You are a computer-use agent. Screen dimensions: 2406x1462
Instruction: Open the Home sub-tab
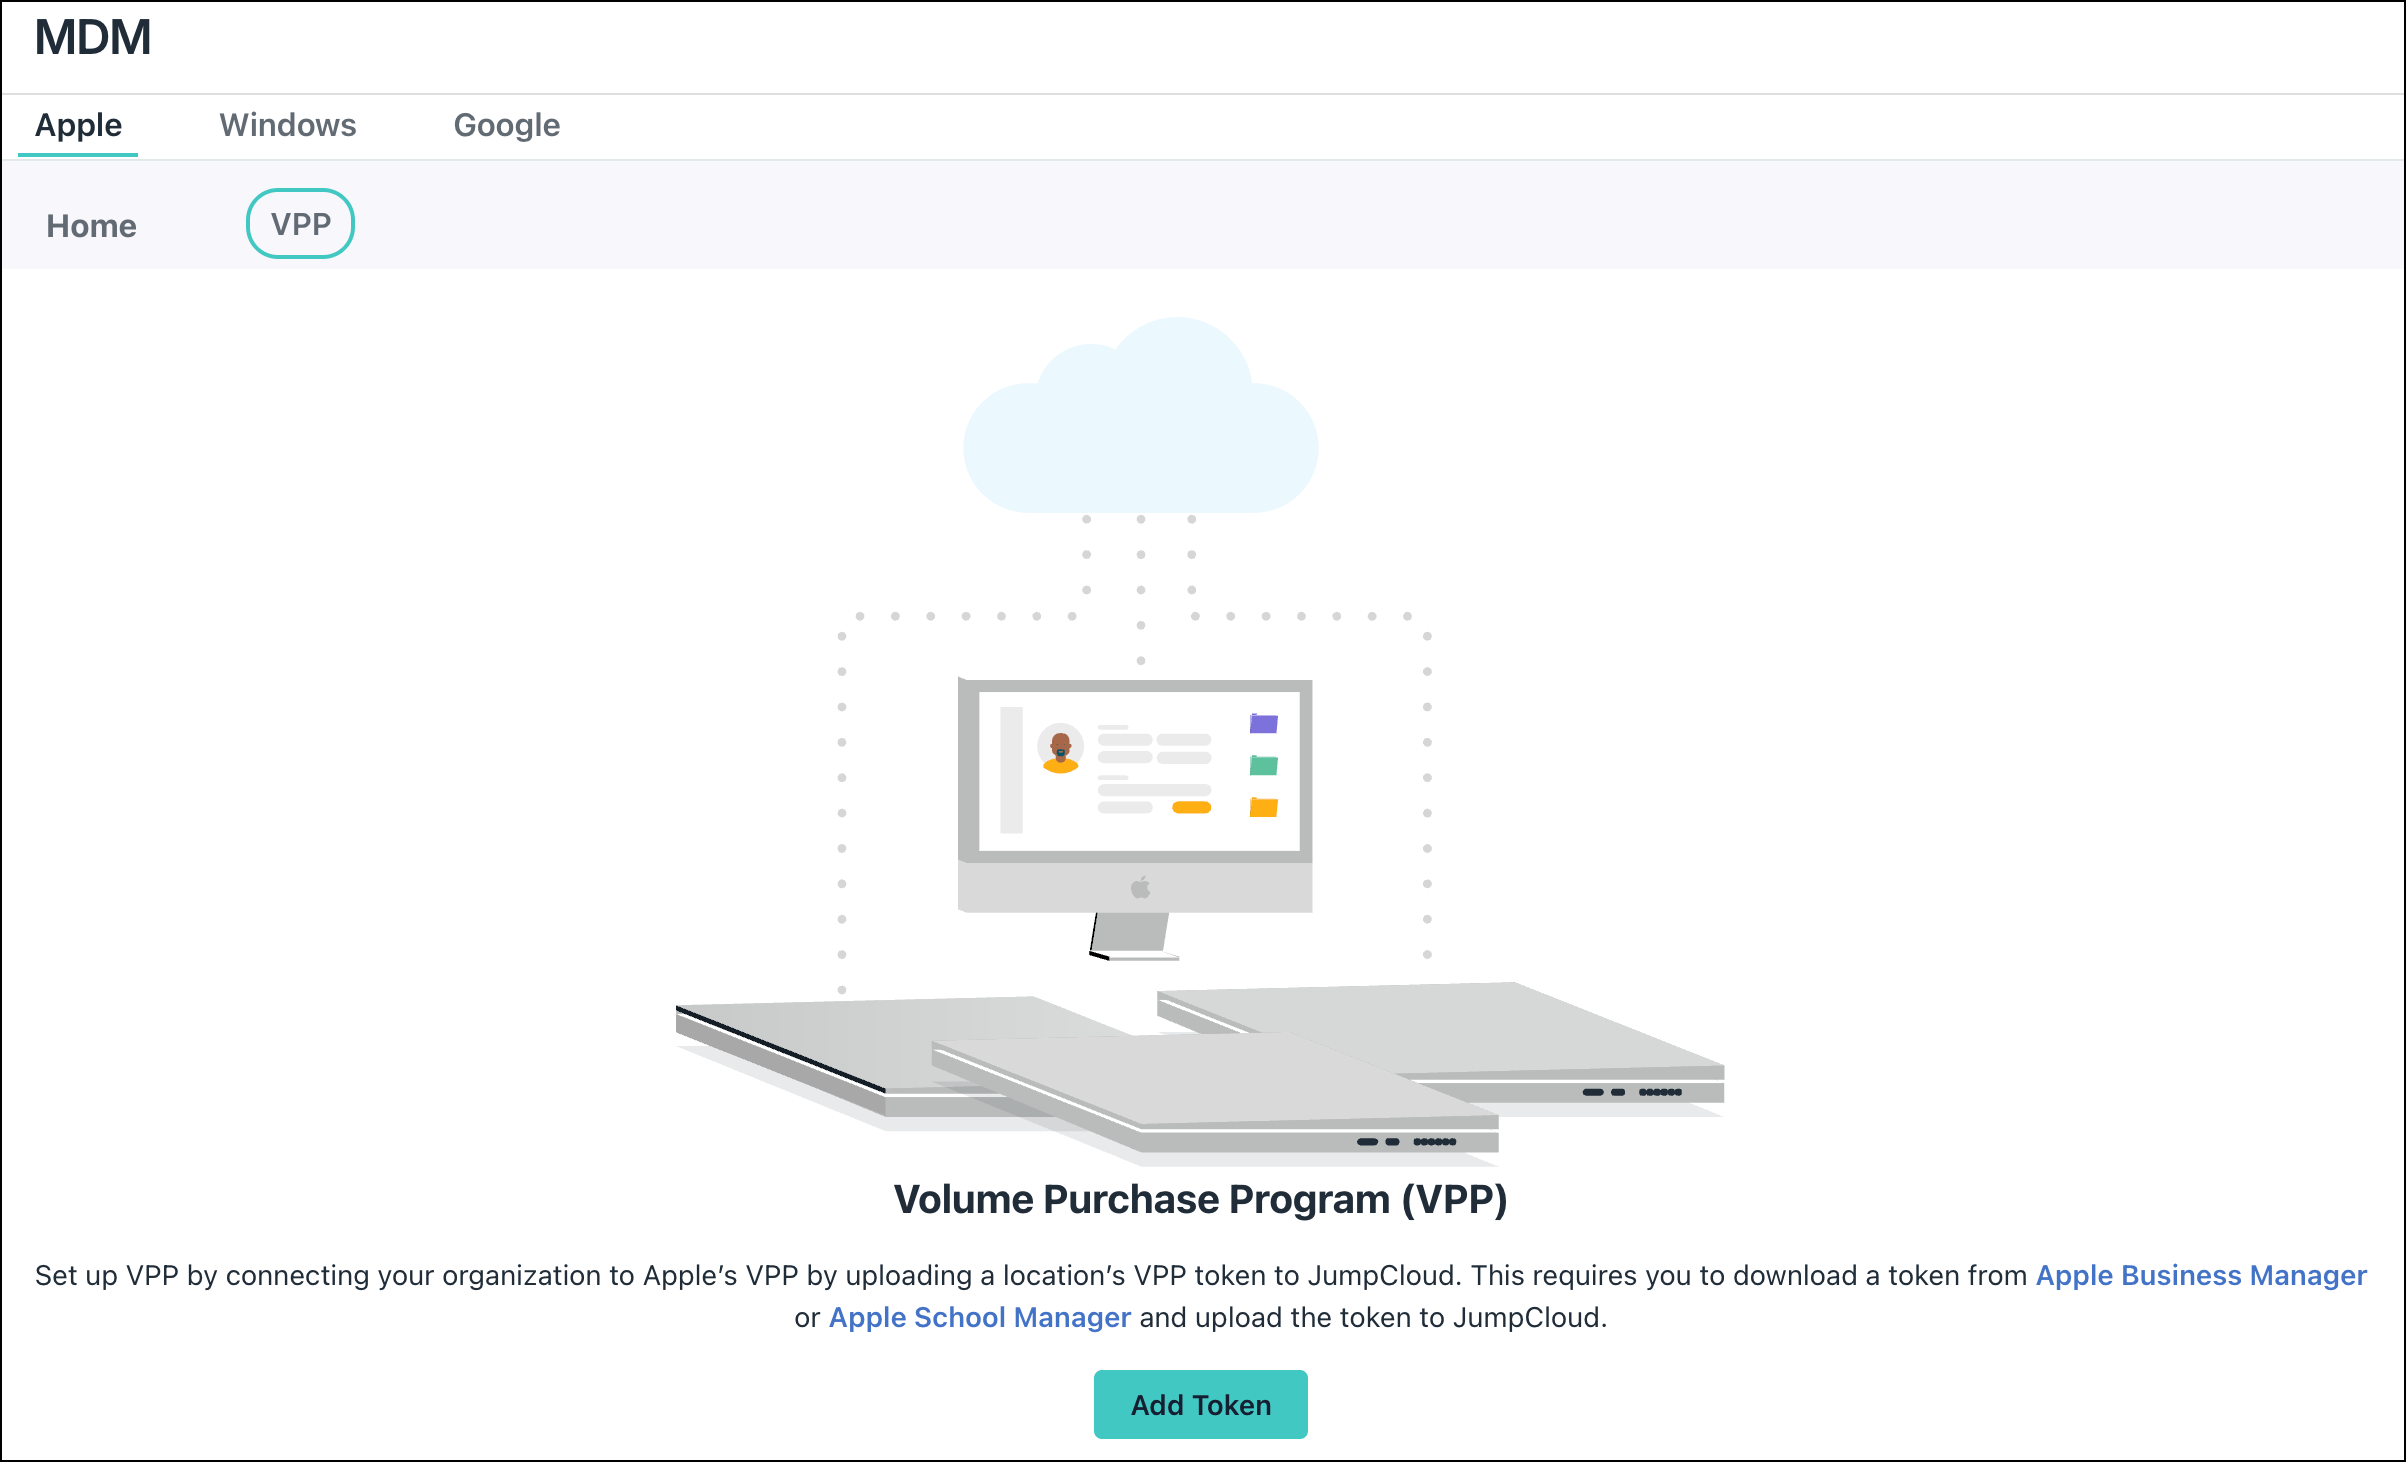pyautogui.click(x=90, y=225)
